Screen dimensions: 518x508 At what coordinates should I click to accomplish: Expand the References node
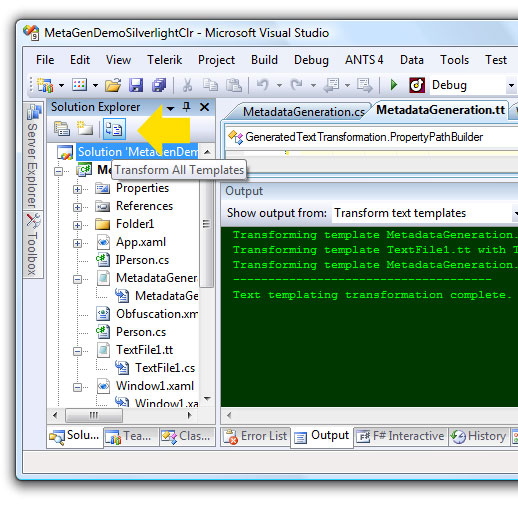coord(77,207)
